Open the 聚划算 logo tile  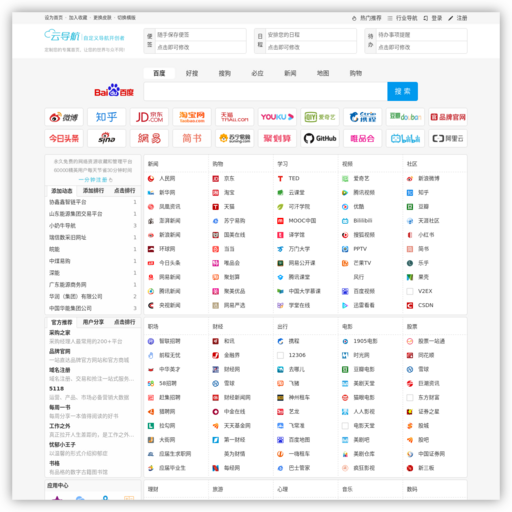(277, 138)
